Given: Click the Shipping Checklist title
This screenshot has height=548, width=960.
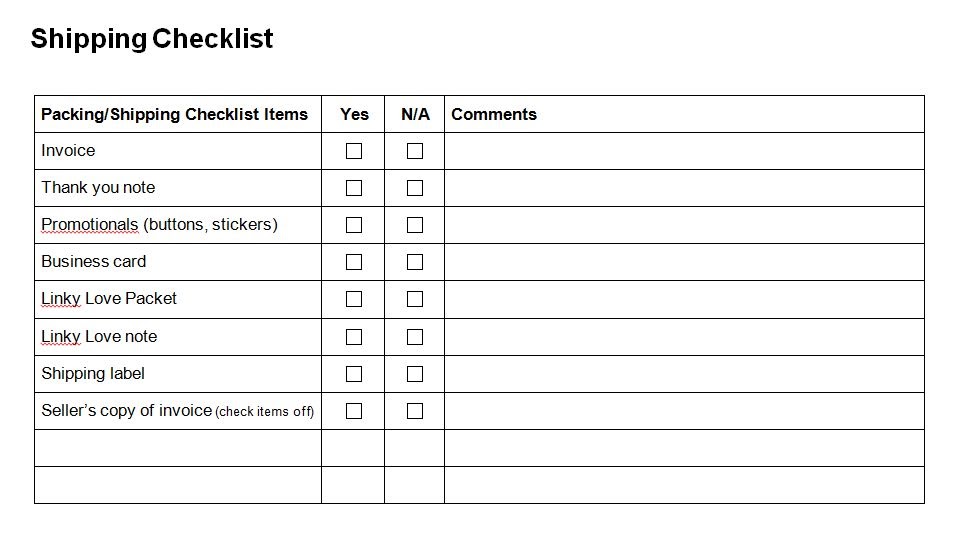Looking at the screenshot, I should point(151,39).
